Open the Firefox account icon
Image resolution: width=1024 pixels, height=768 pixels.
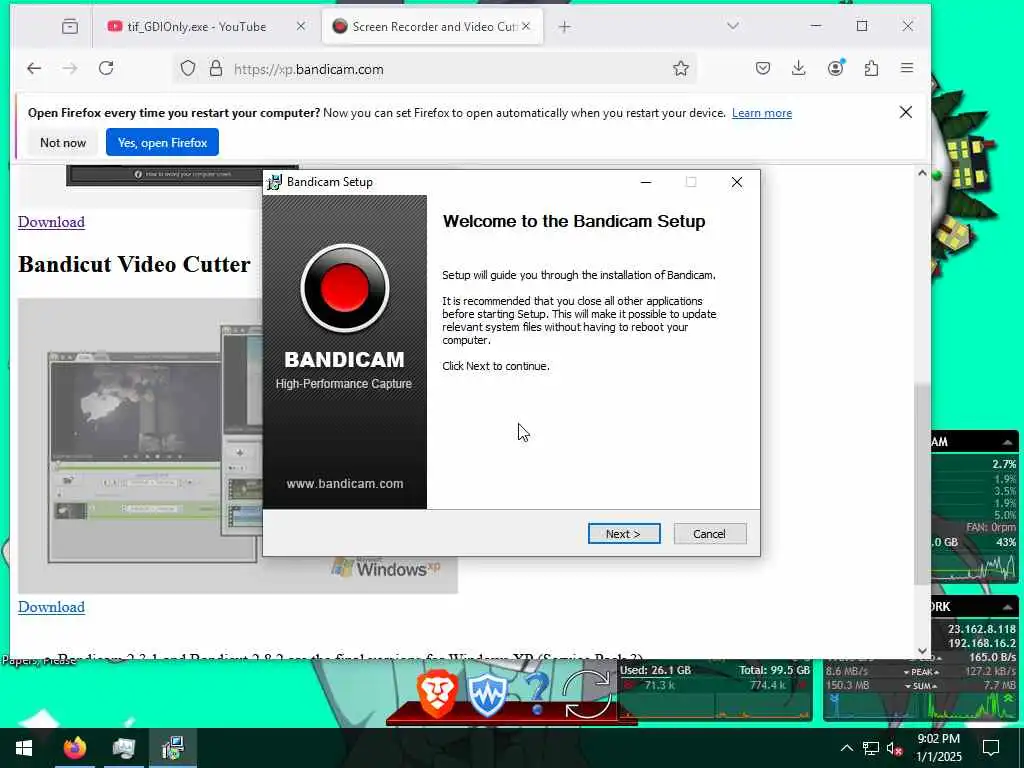click(x=835, y=68)
